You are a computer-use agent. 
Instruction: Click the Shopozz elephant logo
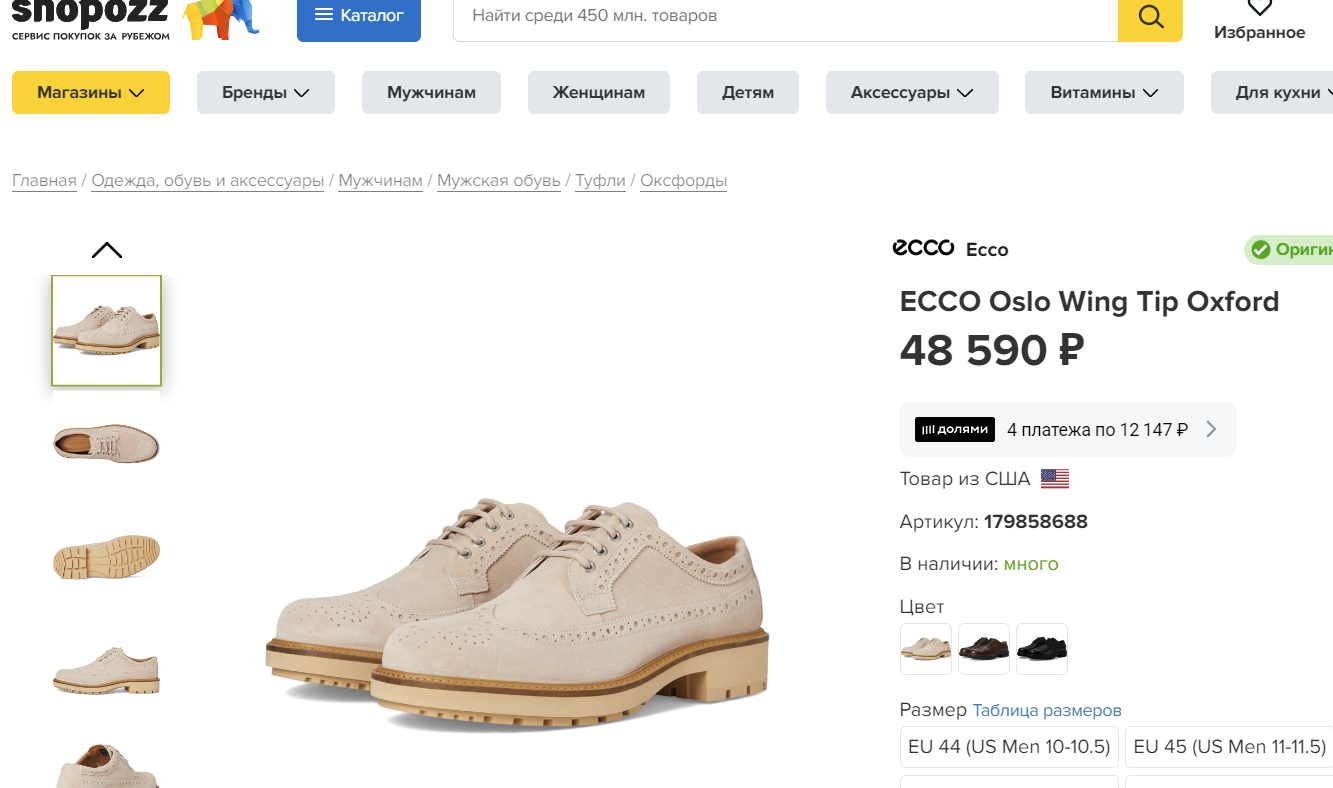point(223,17)
